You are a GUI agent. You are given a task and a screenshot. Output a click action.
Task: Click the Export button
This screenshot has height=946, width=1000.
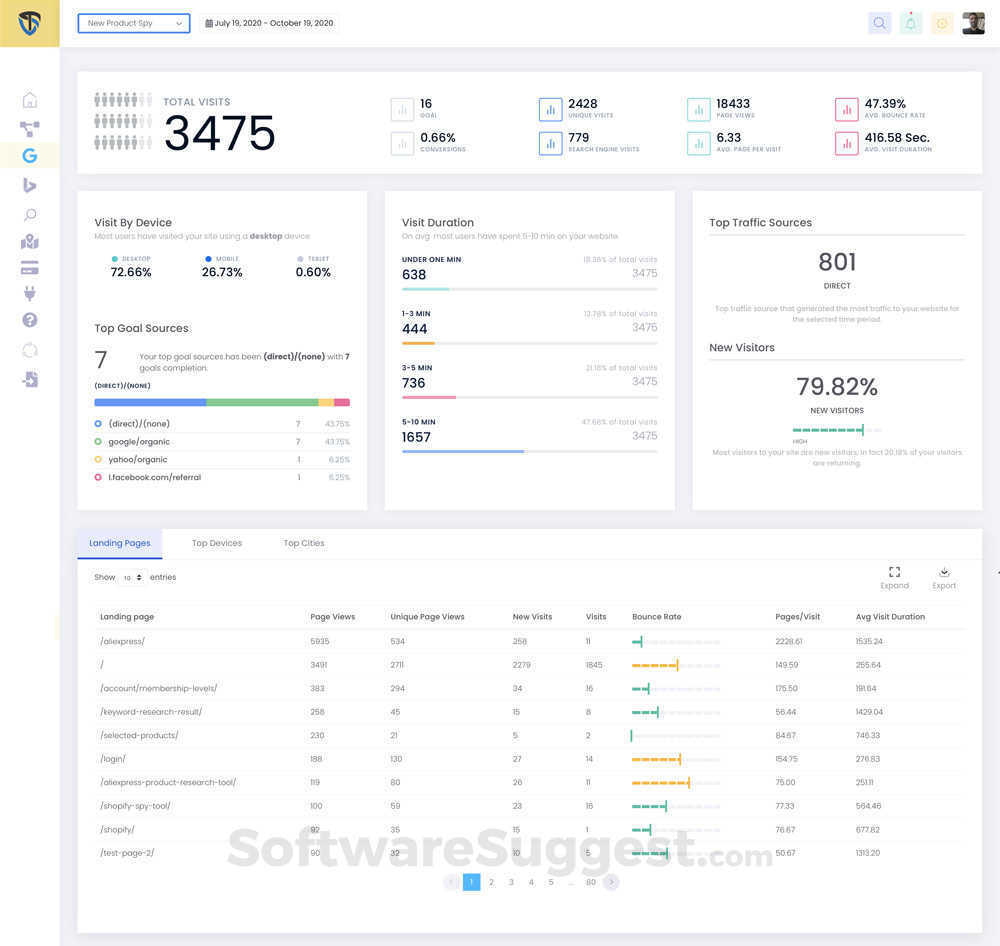(944, 577)
